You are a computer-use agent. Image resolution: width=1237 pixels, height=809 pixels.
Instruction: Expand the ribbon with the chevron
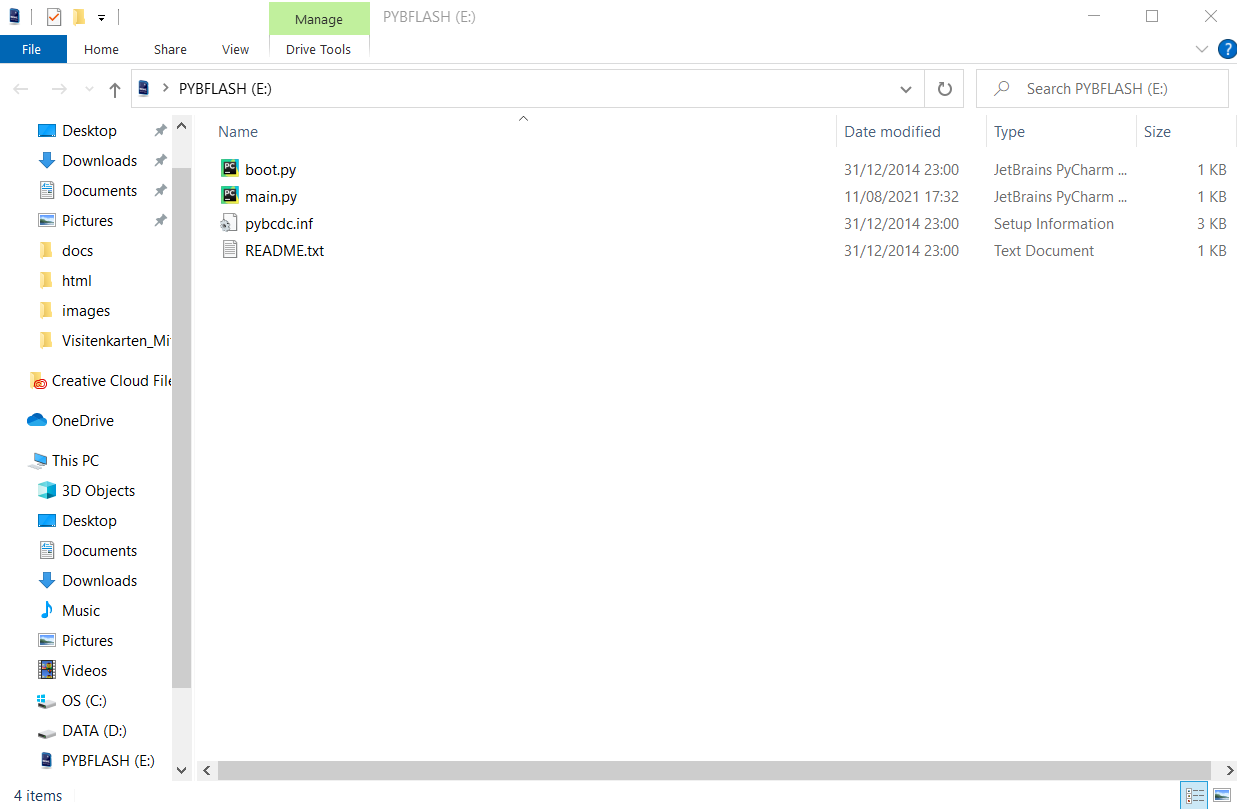(x=1202, y=49)
